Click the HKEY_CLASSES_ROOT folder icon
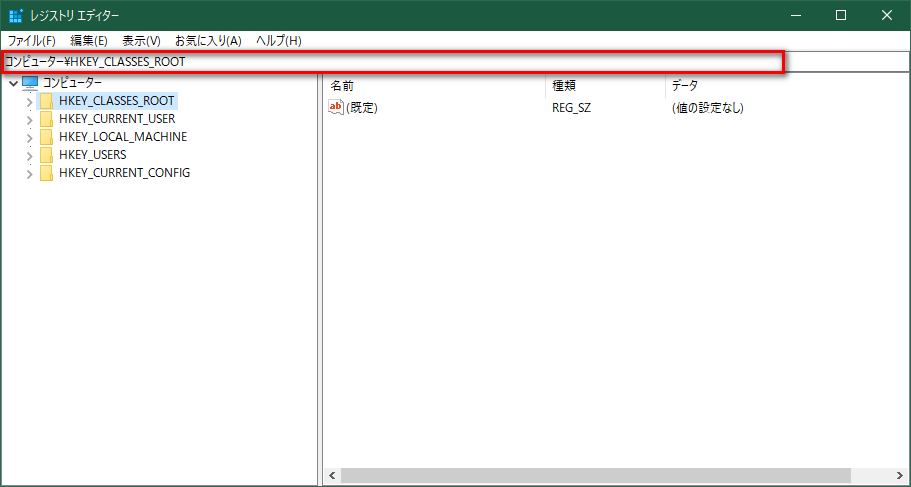911x487 pixels. tap(46, 101)
